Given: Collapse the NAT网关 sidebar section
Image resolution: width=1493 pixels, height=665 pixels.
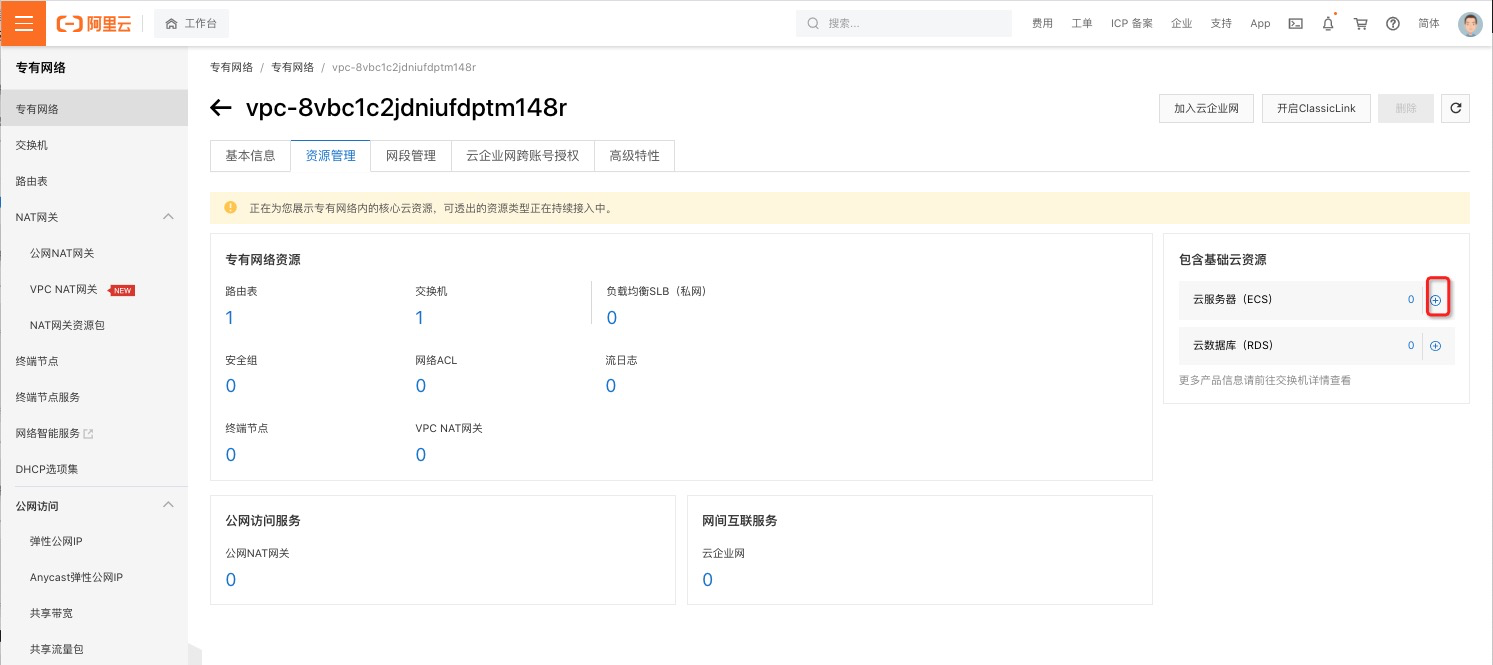Looking at the screenshot, I should pos(168,216).
